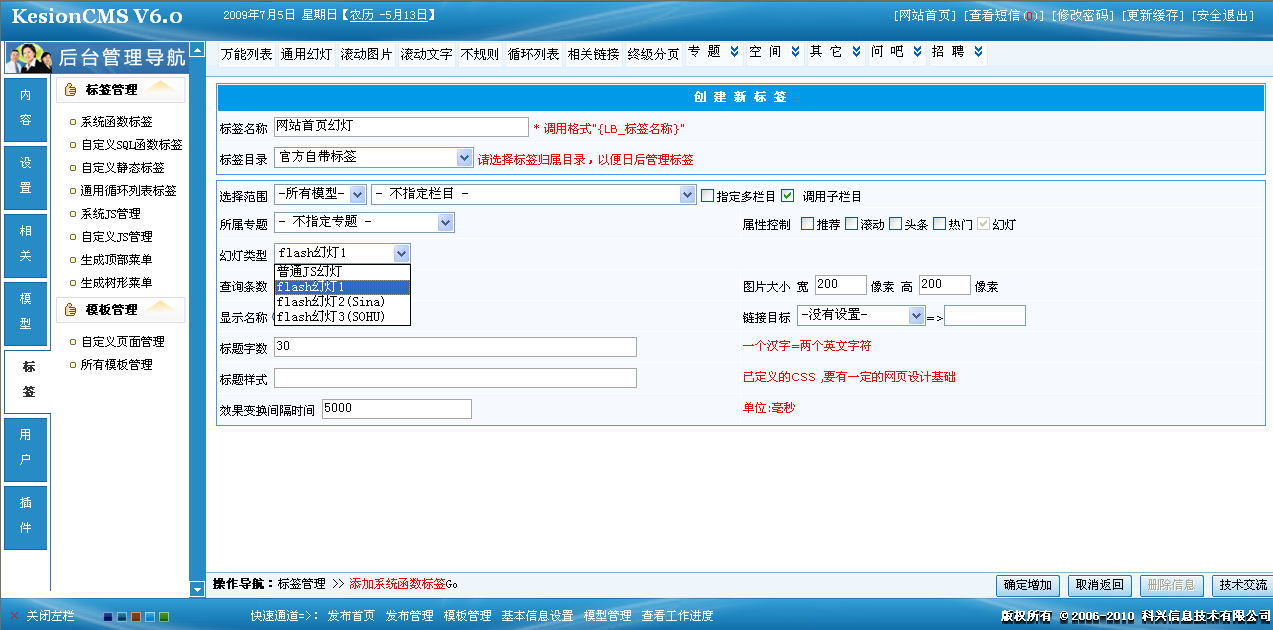Uncheck the 调用子栏目 checkbox

coord(788,196)
